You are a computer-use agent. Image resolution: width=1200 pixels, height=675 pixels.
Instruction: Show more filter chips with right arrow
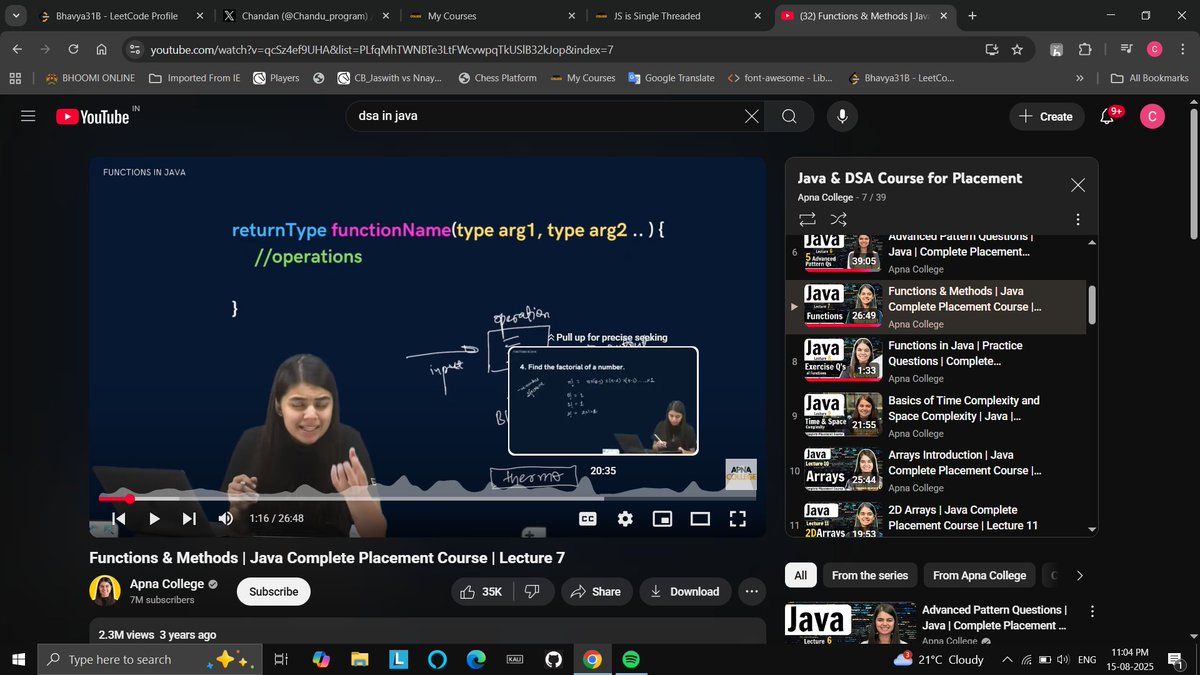pyautogui.click(x=1079, y=575)
